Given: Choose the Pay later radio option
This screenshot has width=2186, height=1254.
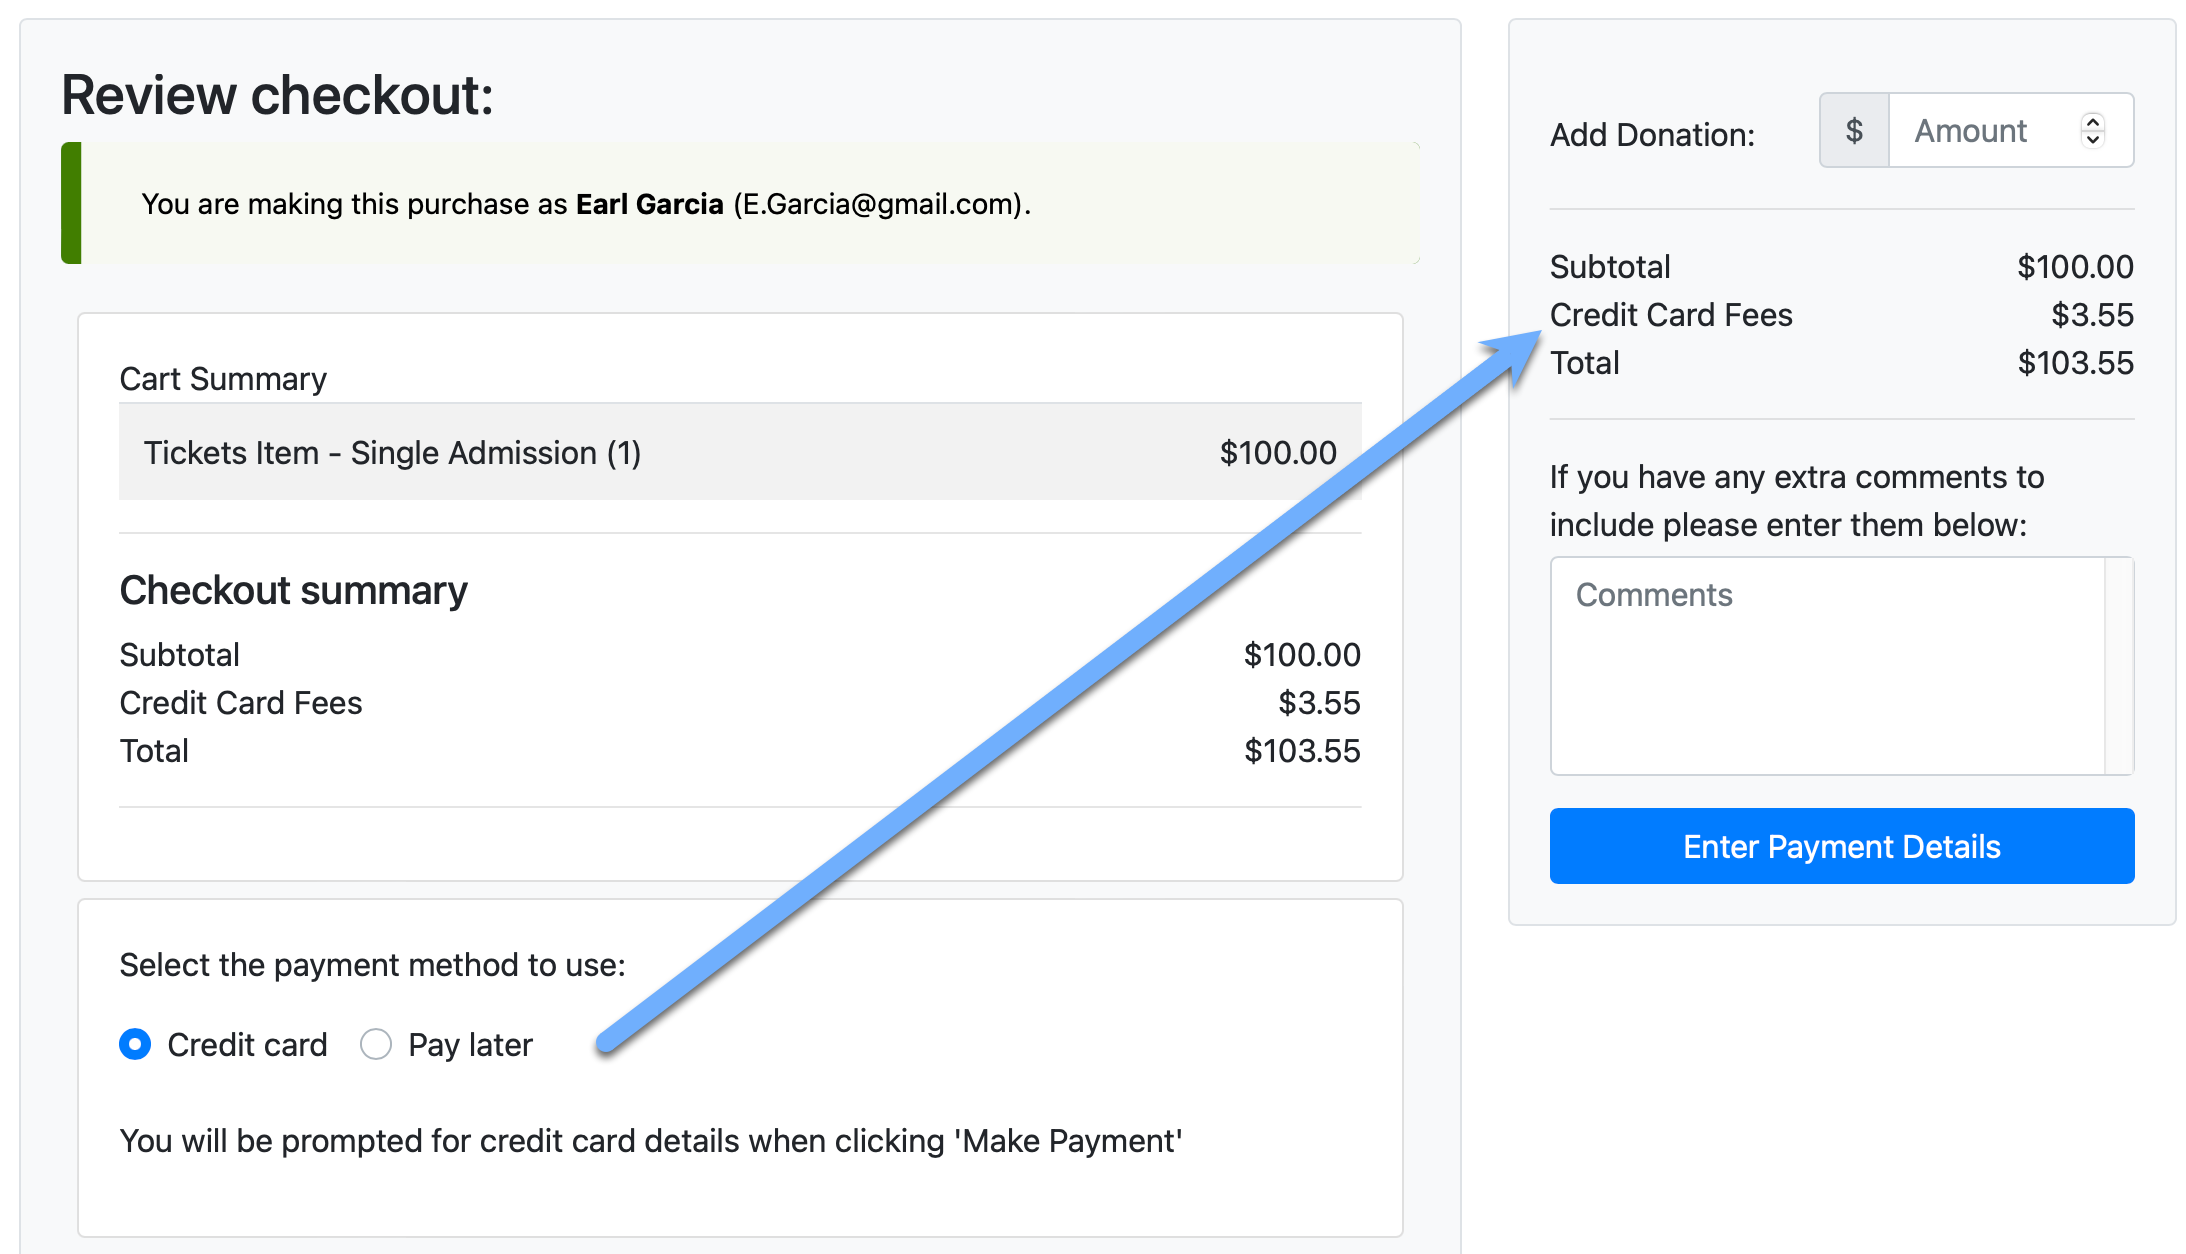Looking at the screenshot, I should [376, 1044].
